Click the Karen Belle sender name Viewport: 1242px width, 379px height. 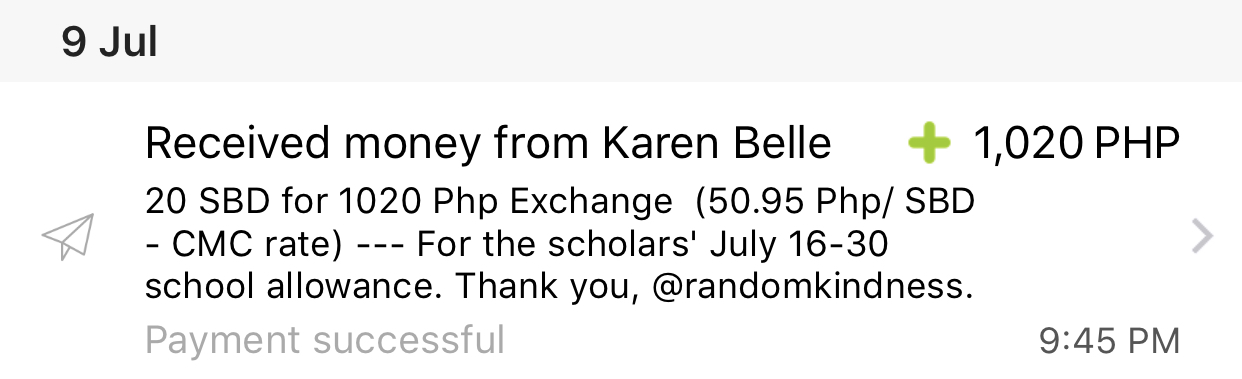[716, 146]
